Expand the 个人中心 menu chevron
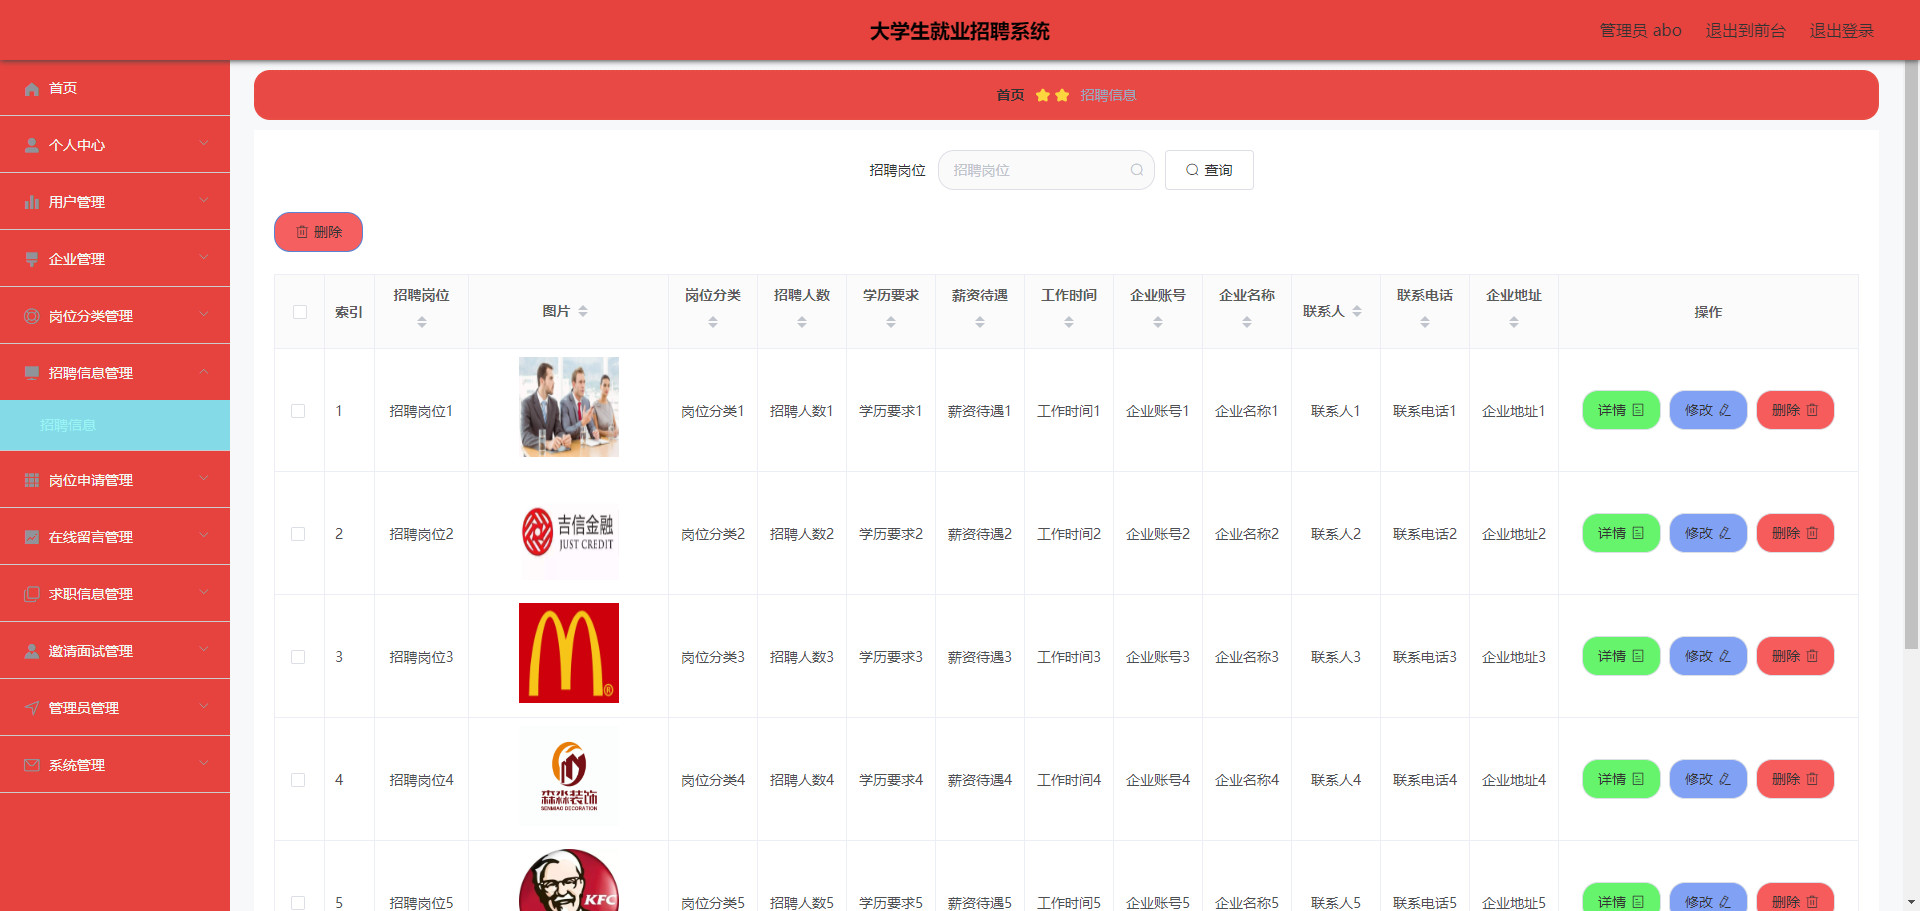This screenshot has height=911, width=1920. click(204, 143)
